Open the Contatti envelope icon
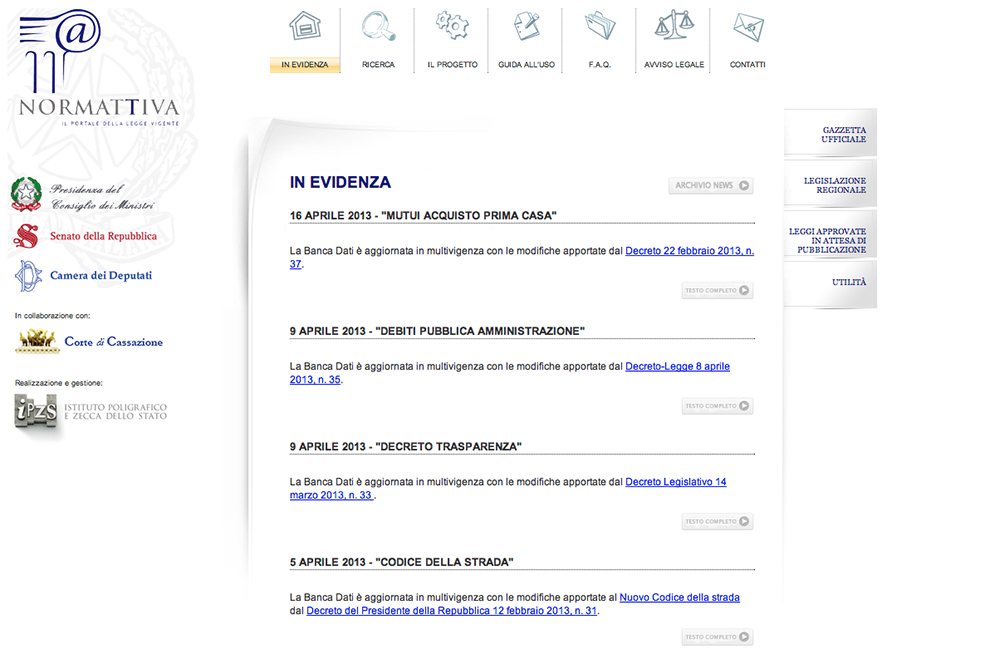The width and height of the screenshot is (1000, 669). pyautogui.click(x=748, y=27)
